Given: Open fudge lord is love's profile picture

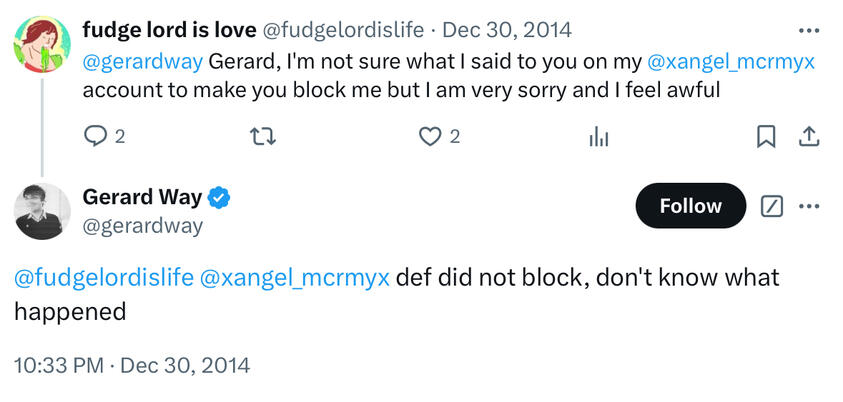Looking at the screenshot, I should [42, 47].
